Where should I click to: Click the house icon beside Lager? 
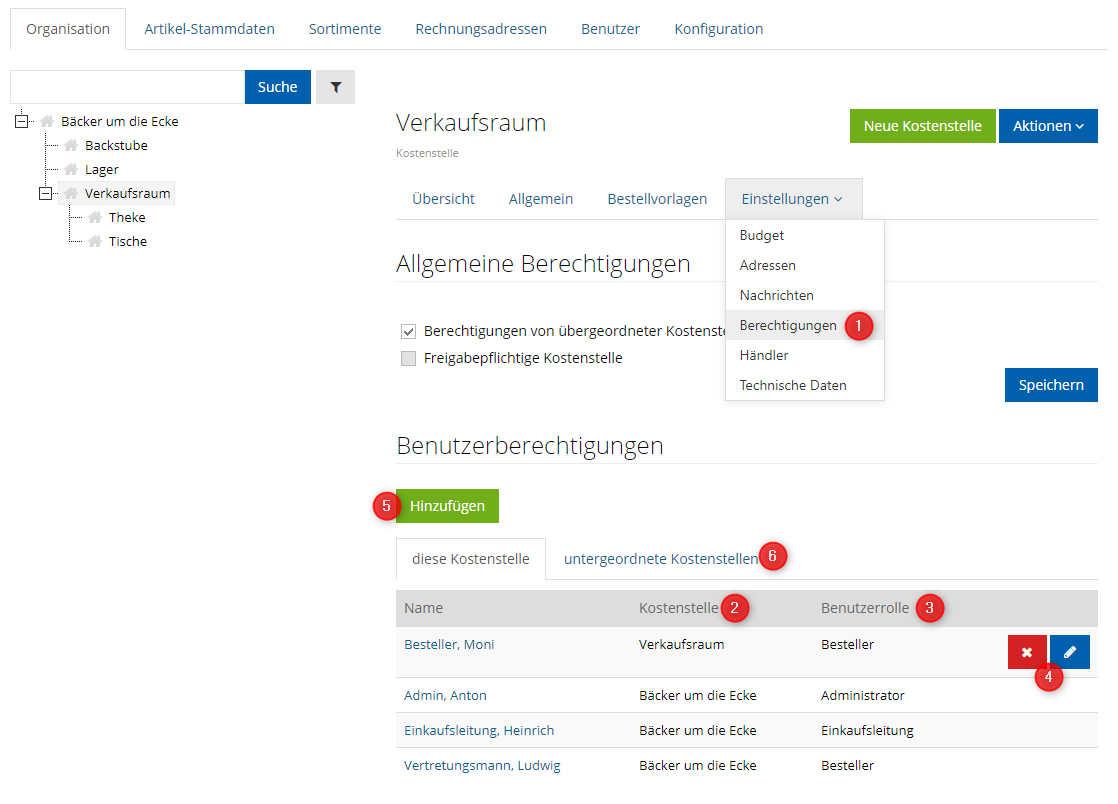click(x=71, y=170)
